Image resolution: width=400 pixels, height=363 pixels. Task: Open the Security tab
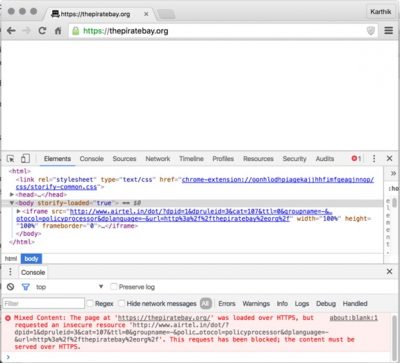[x=294, y=159]
